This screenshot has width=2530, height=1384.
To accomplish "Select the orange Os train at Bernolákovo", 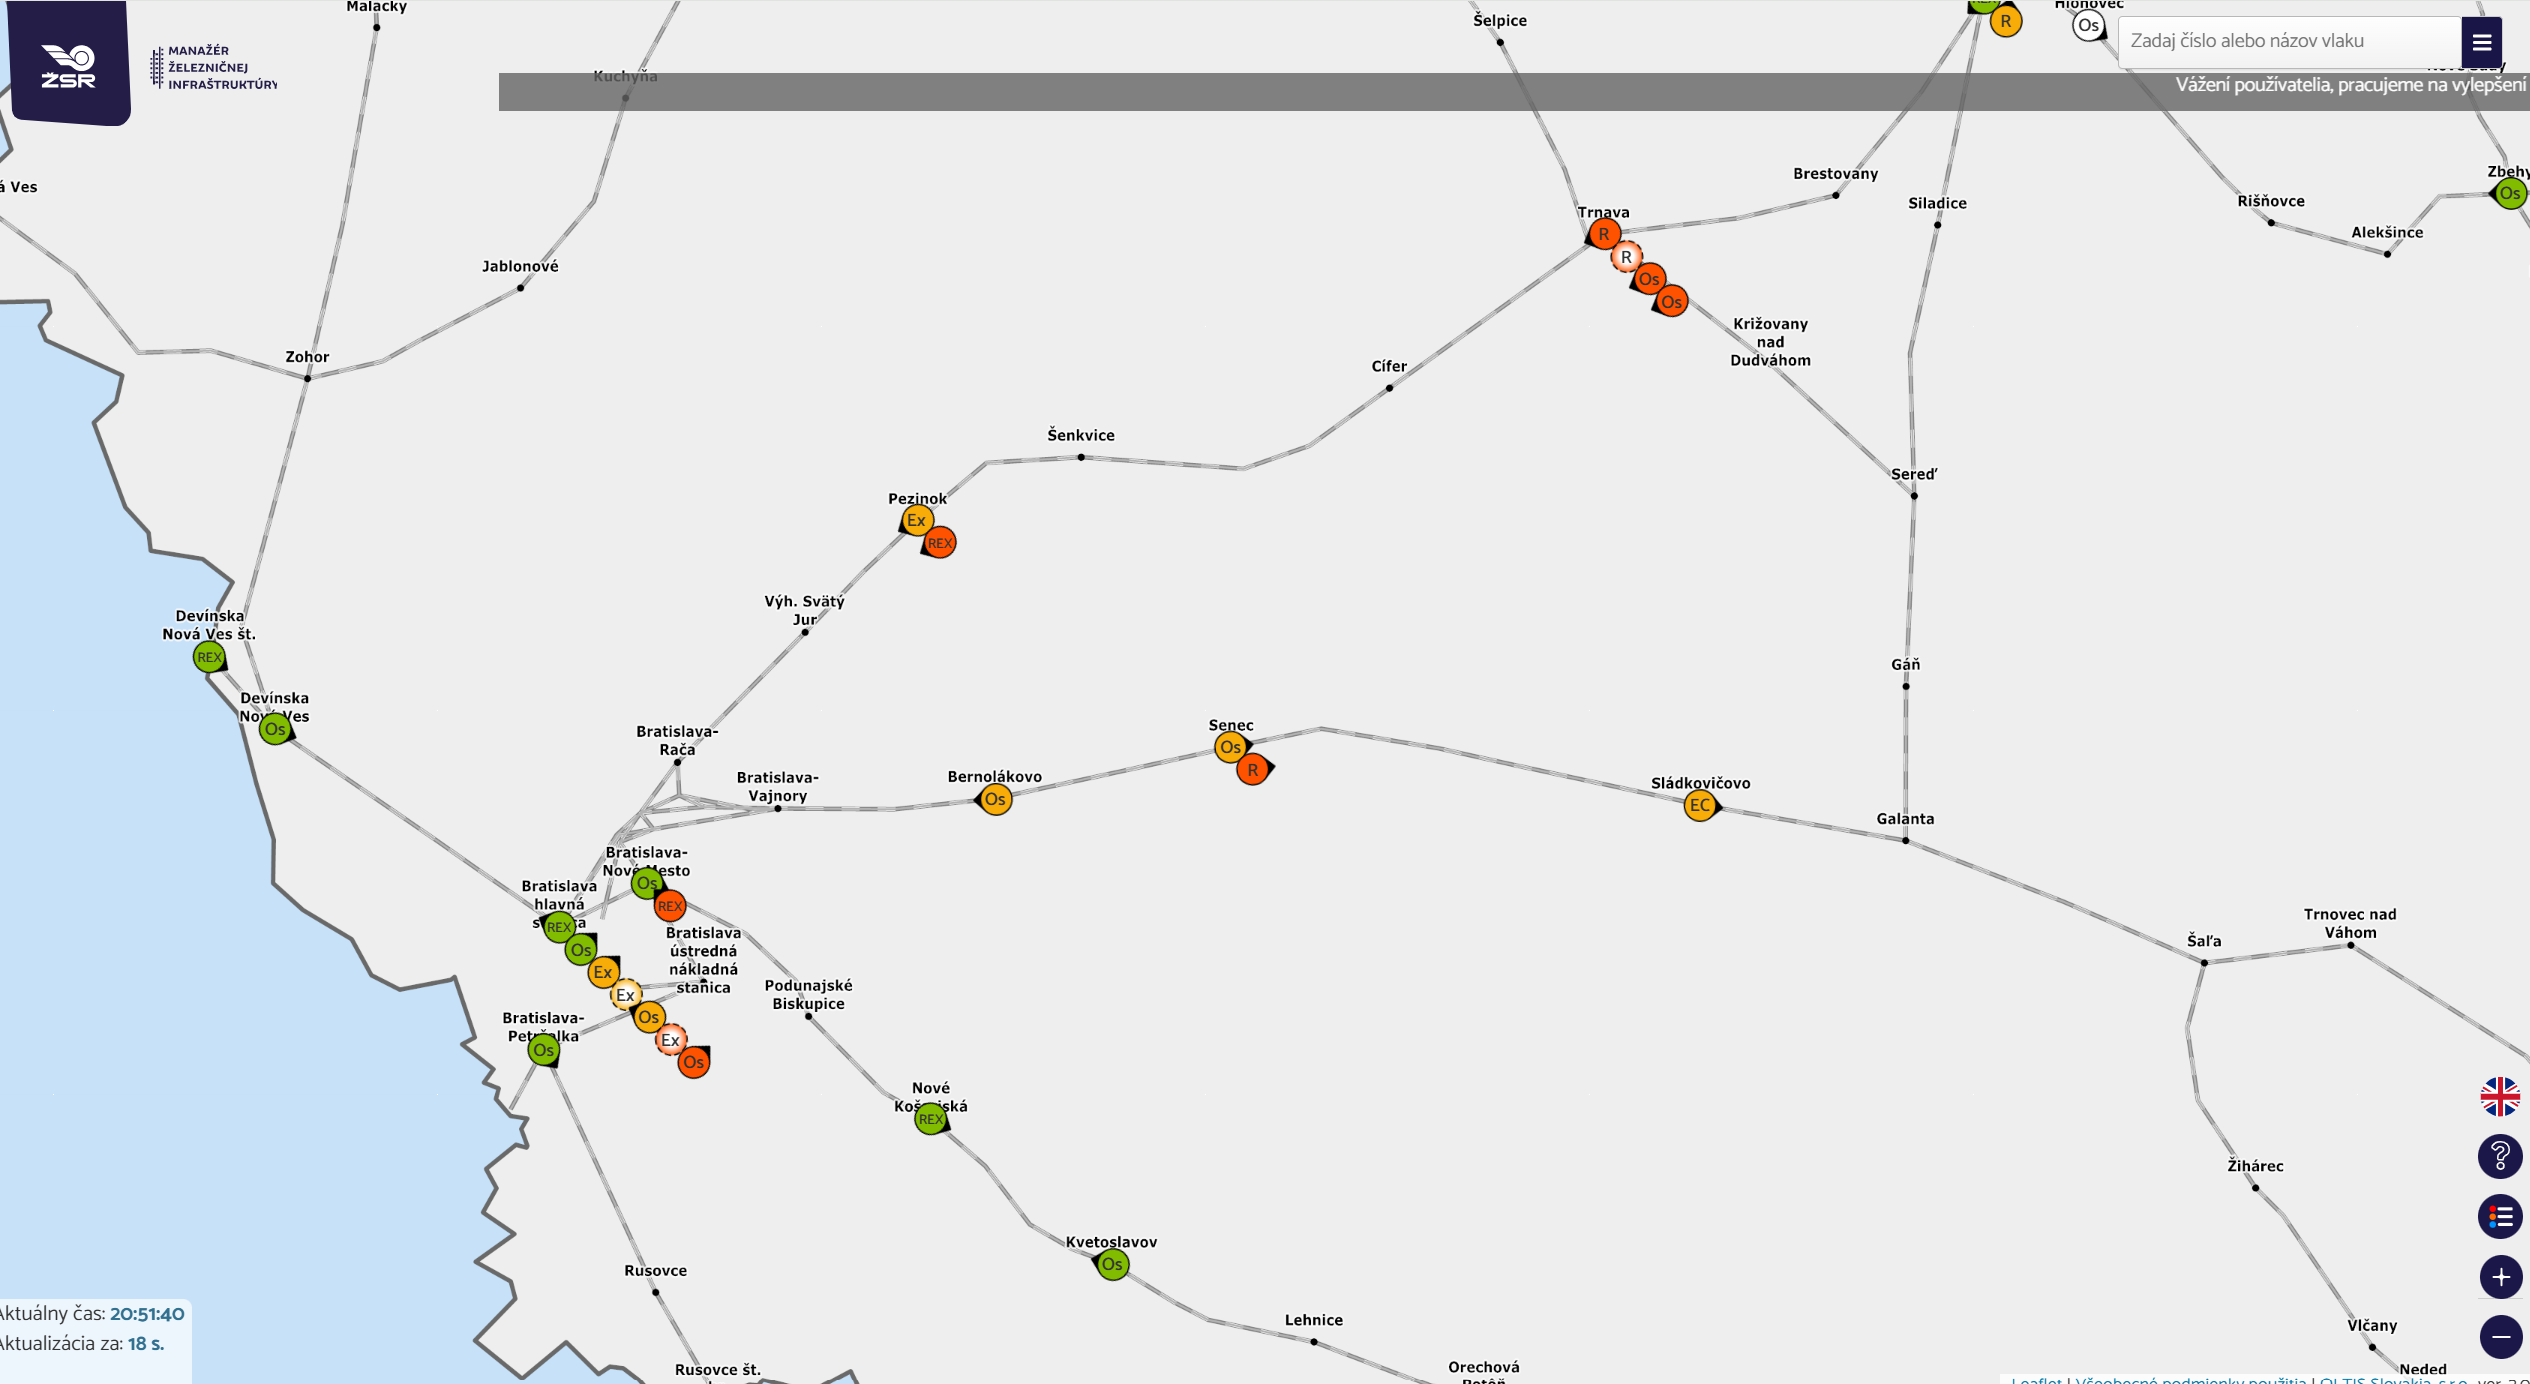I will point(995,799).
